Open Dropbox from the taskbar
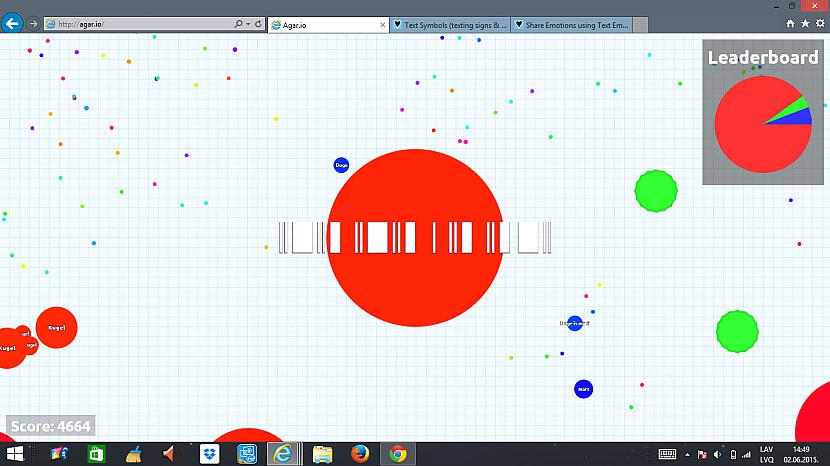Image resolution: width=830 pixels, height=466 pixels. click(x=210, y=454)
